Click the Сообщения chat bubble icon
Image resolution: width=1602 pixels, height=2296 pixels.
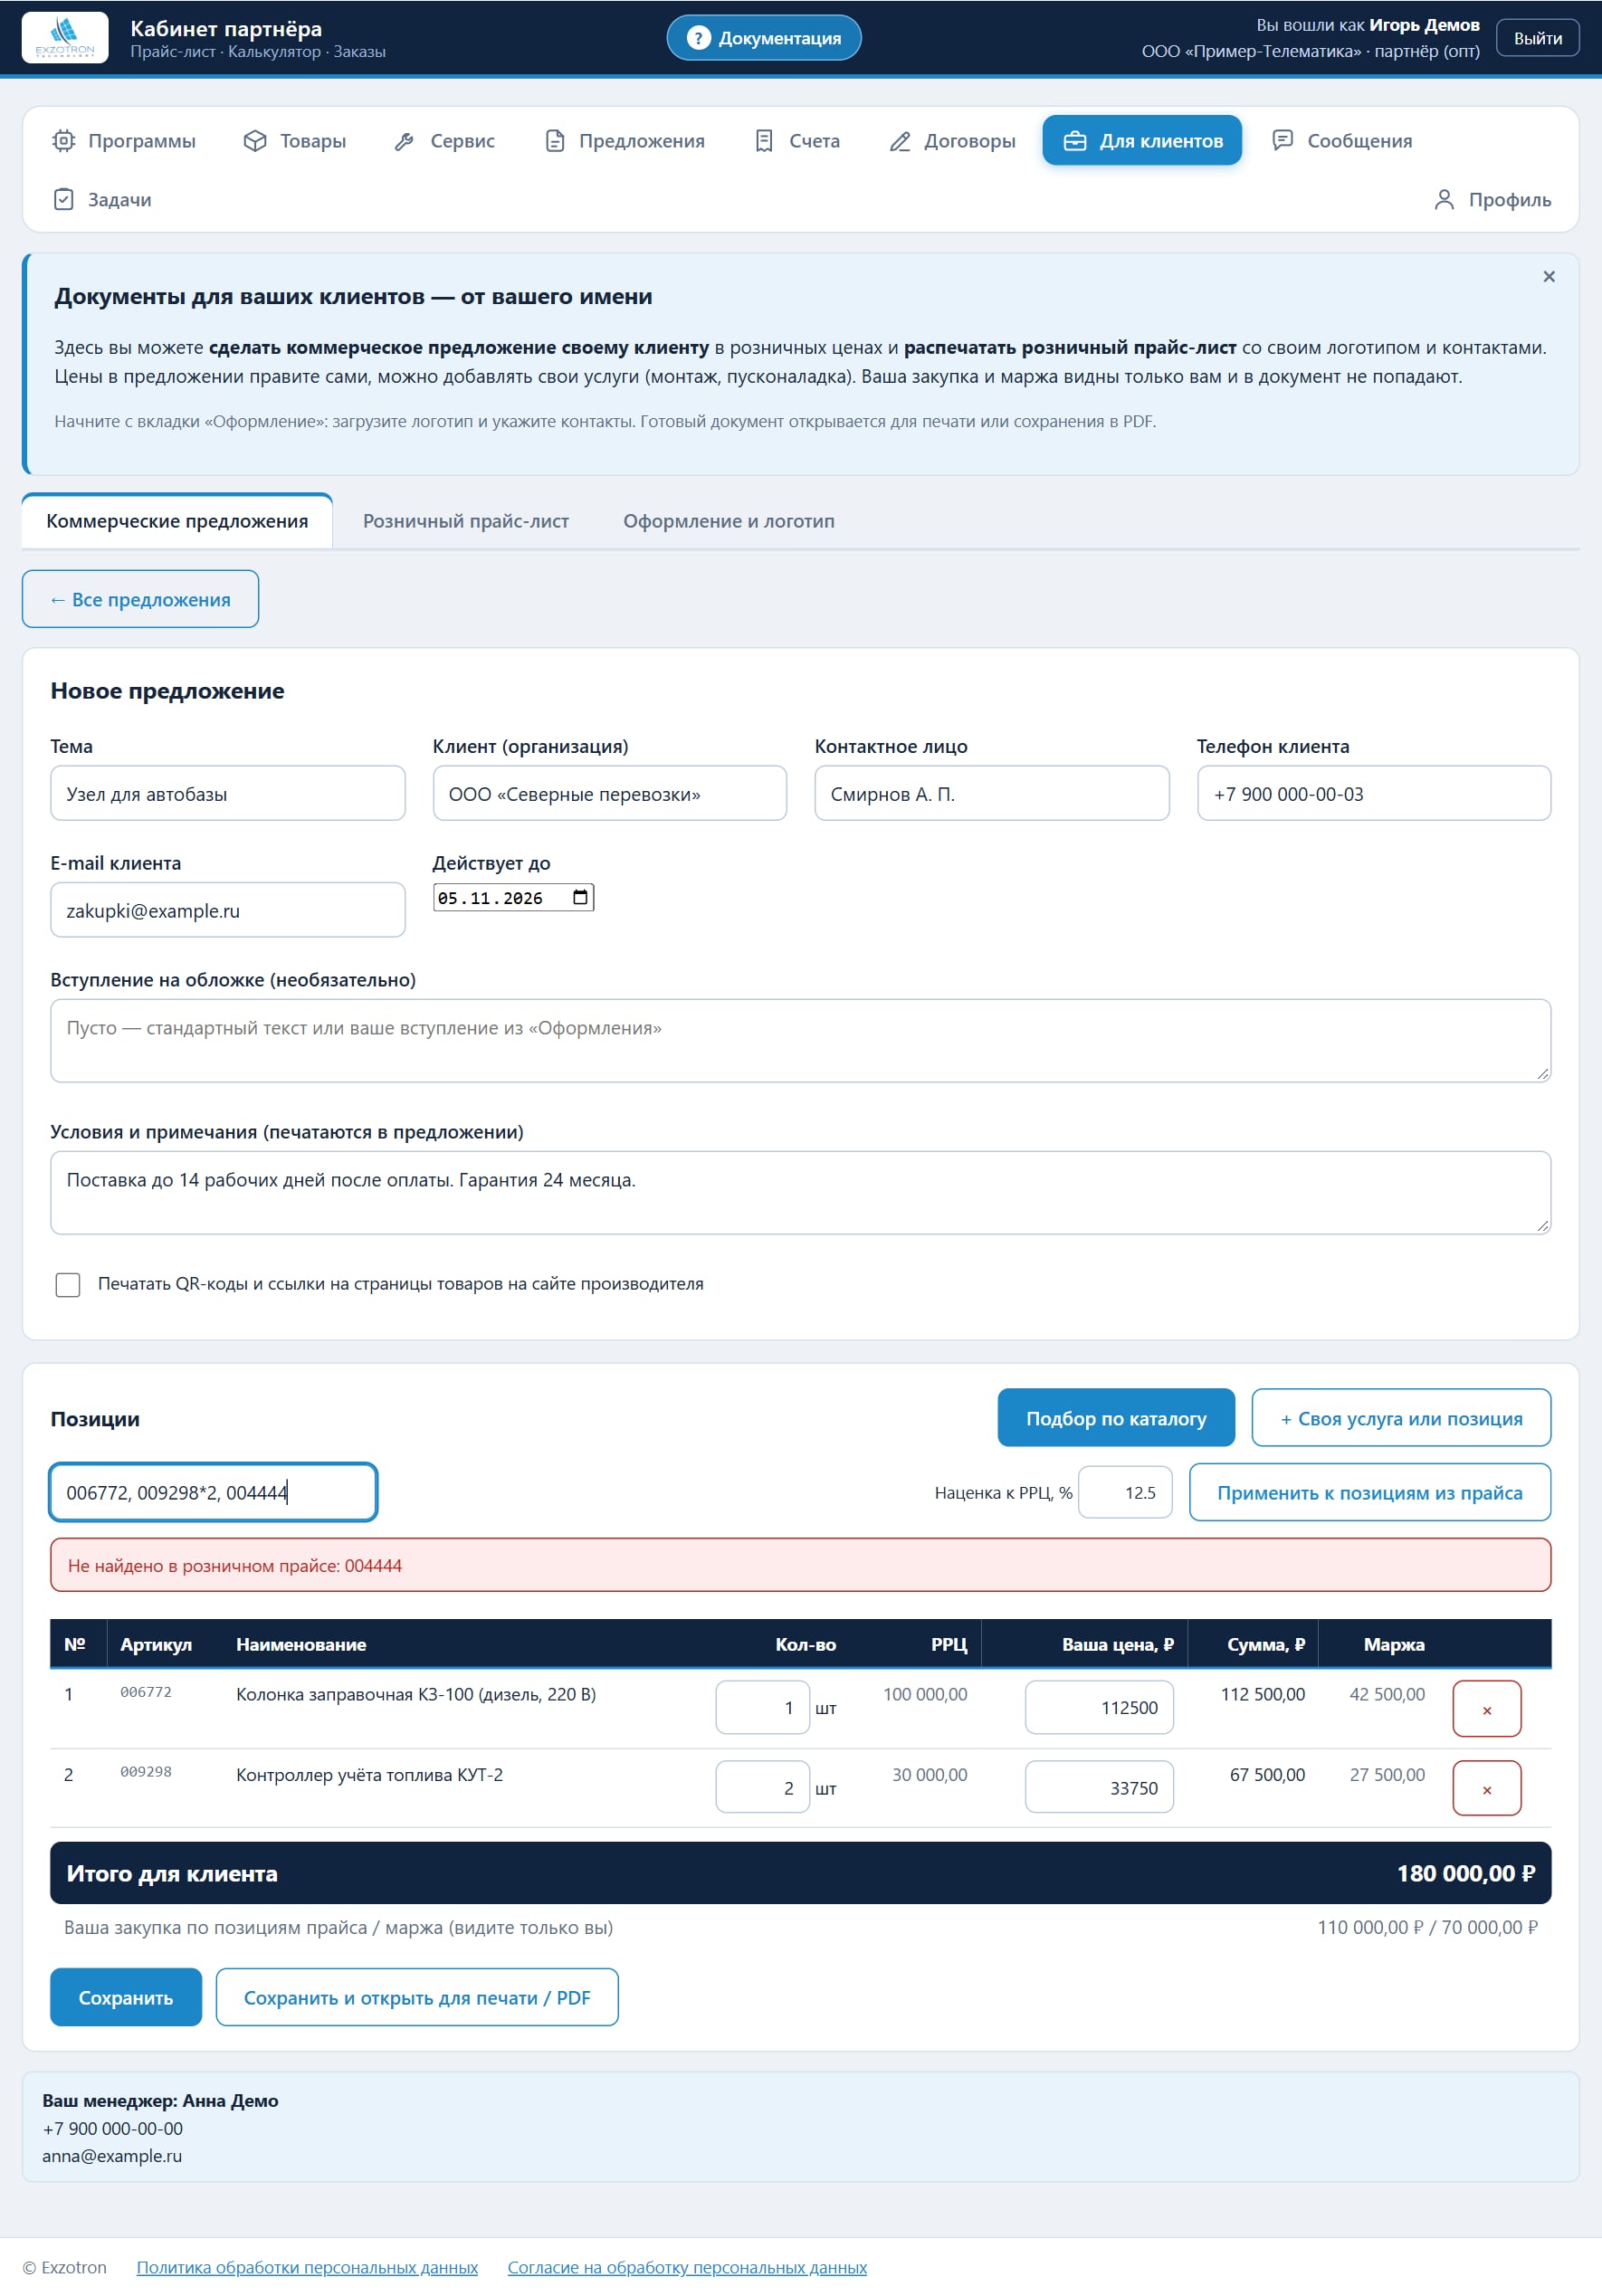click(1282, 140)
